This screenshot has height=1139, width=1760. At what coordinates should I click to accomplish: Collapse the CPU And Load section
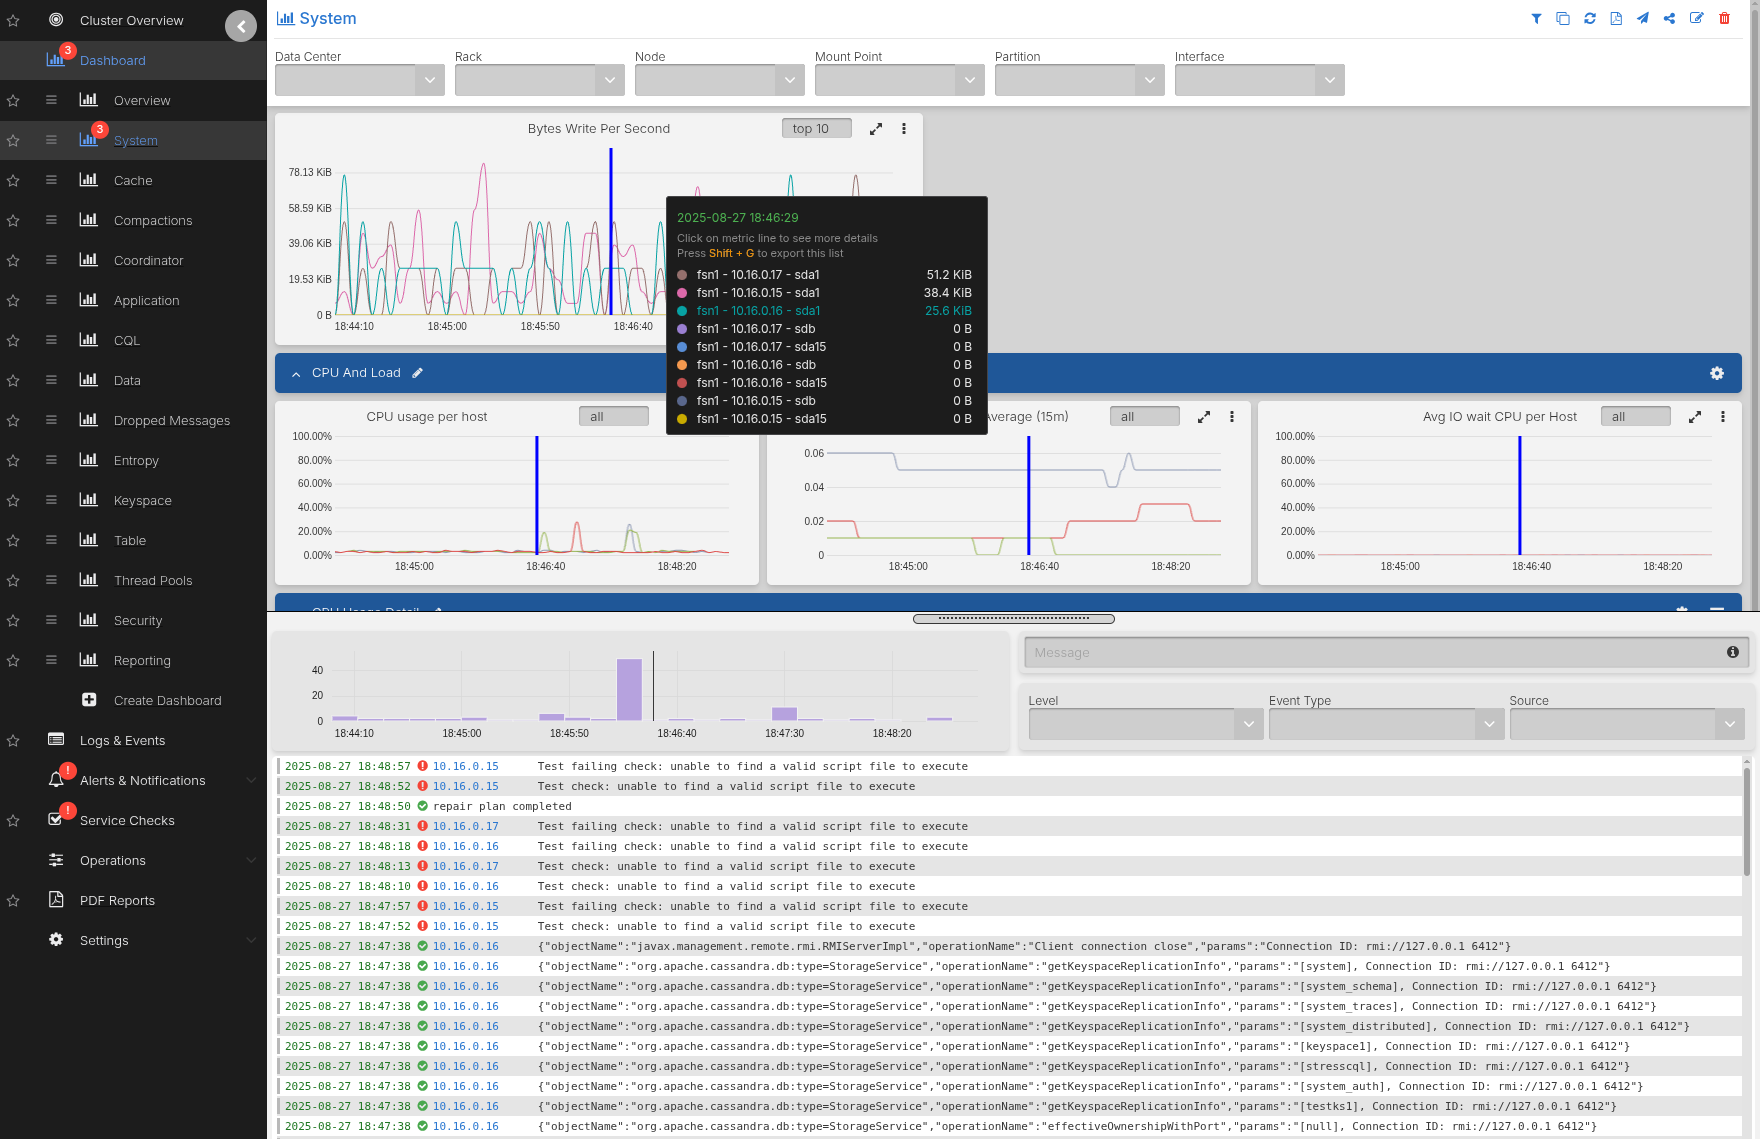click(296, 374)
